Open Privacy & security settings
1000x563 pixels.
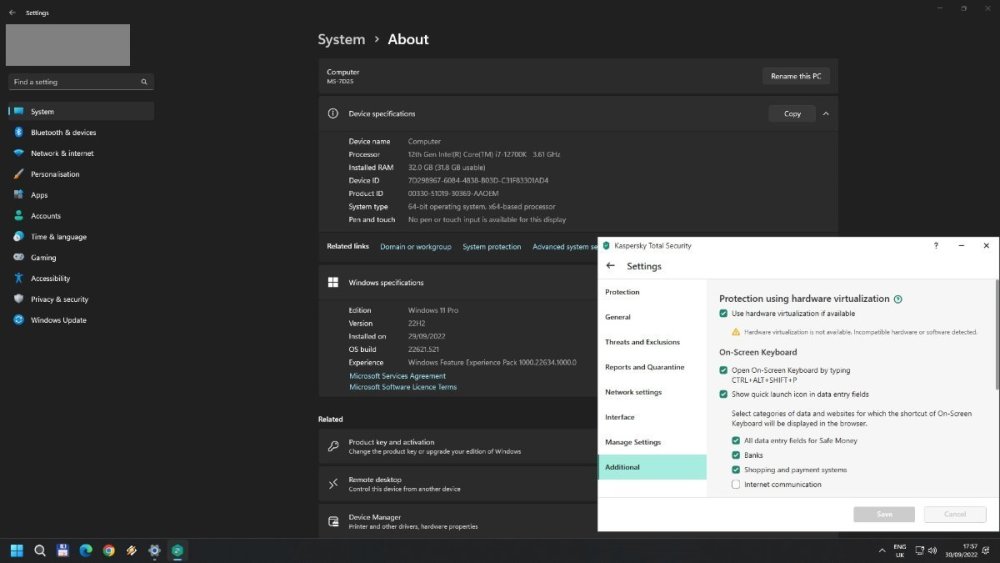pos(59,299)
